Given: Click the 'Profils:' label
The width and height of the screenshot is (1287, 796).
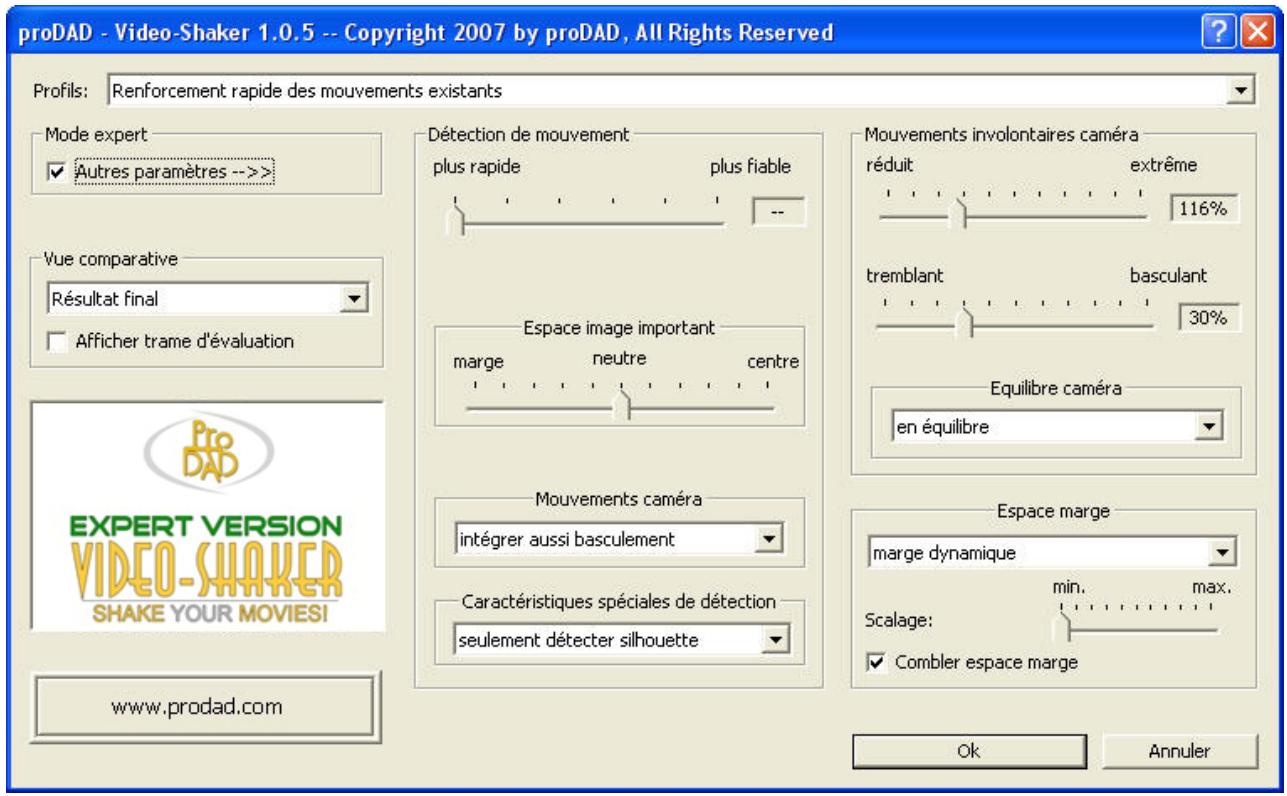Looking at the screenshot, I should point(61,91).
